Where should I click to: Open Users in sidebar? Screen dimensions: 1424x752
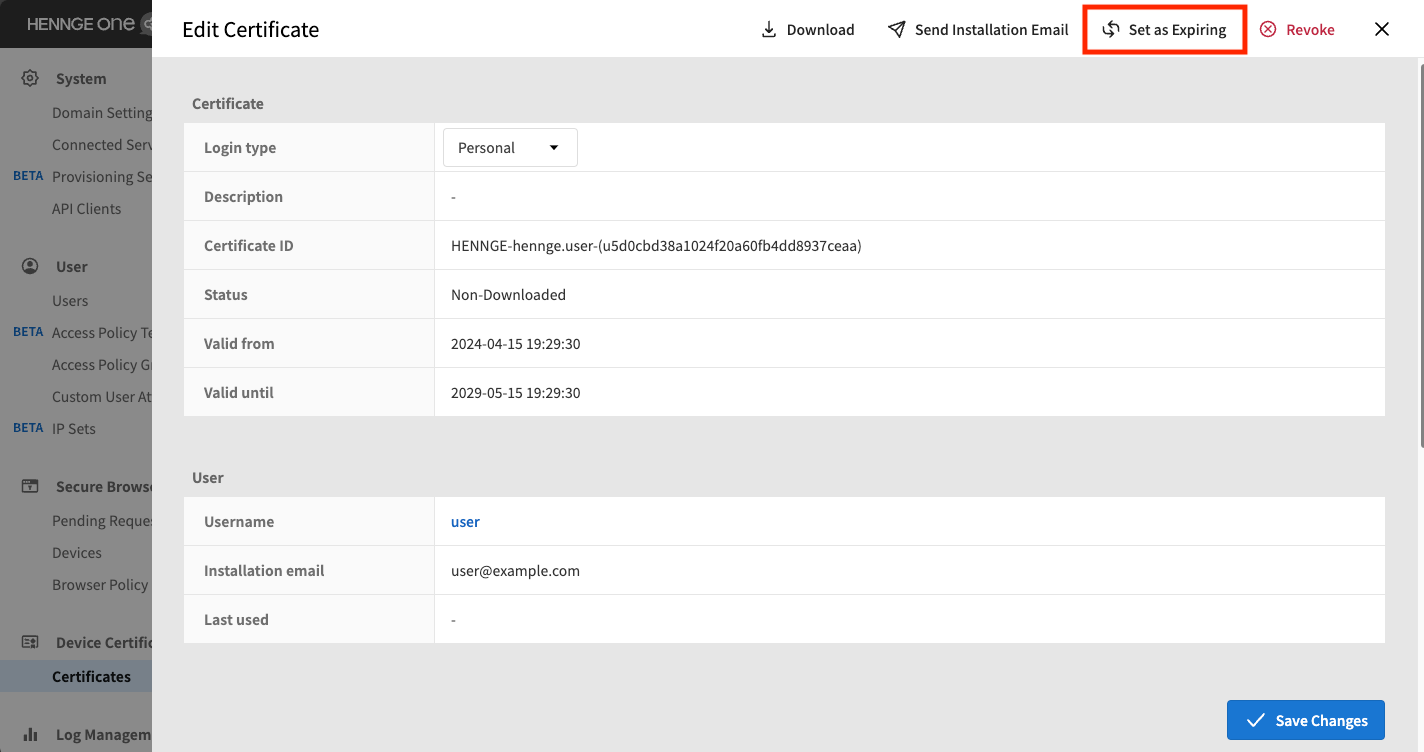coord(70,301)
